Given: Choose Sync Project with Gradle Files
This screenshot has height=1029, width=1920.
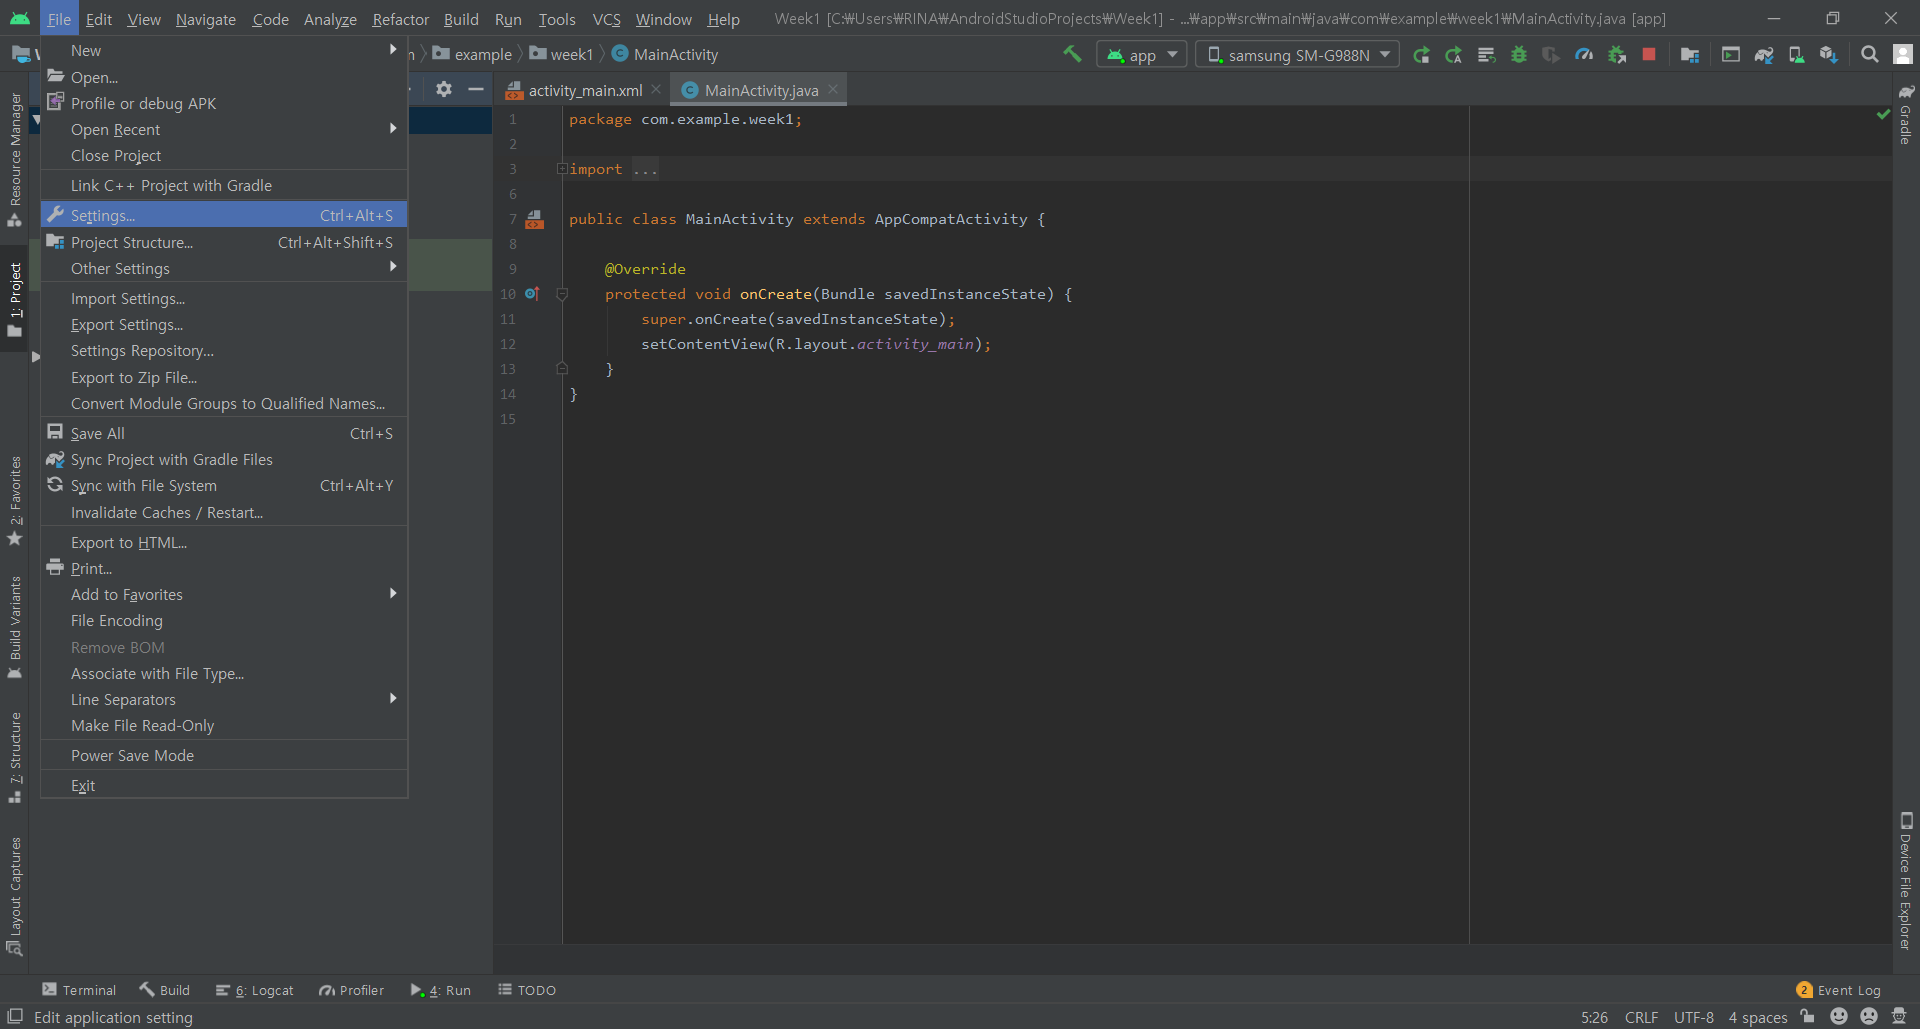Looking at the screenshot, I should click(224, 459).
